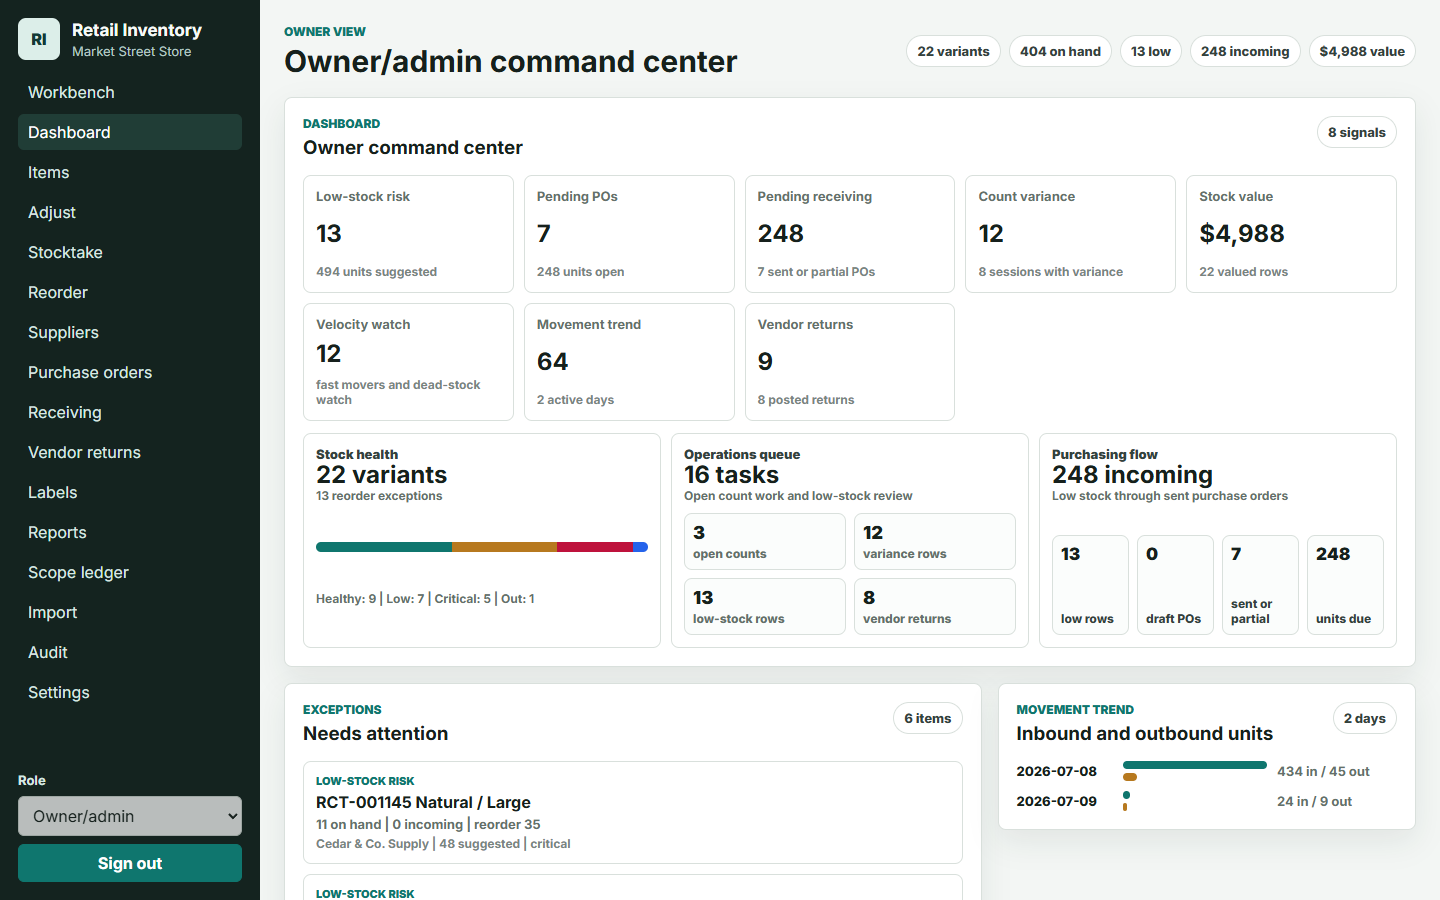Go to Items in the sidebar
The image size is (1440, 900).
click(130, 172)
